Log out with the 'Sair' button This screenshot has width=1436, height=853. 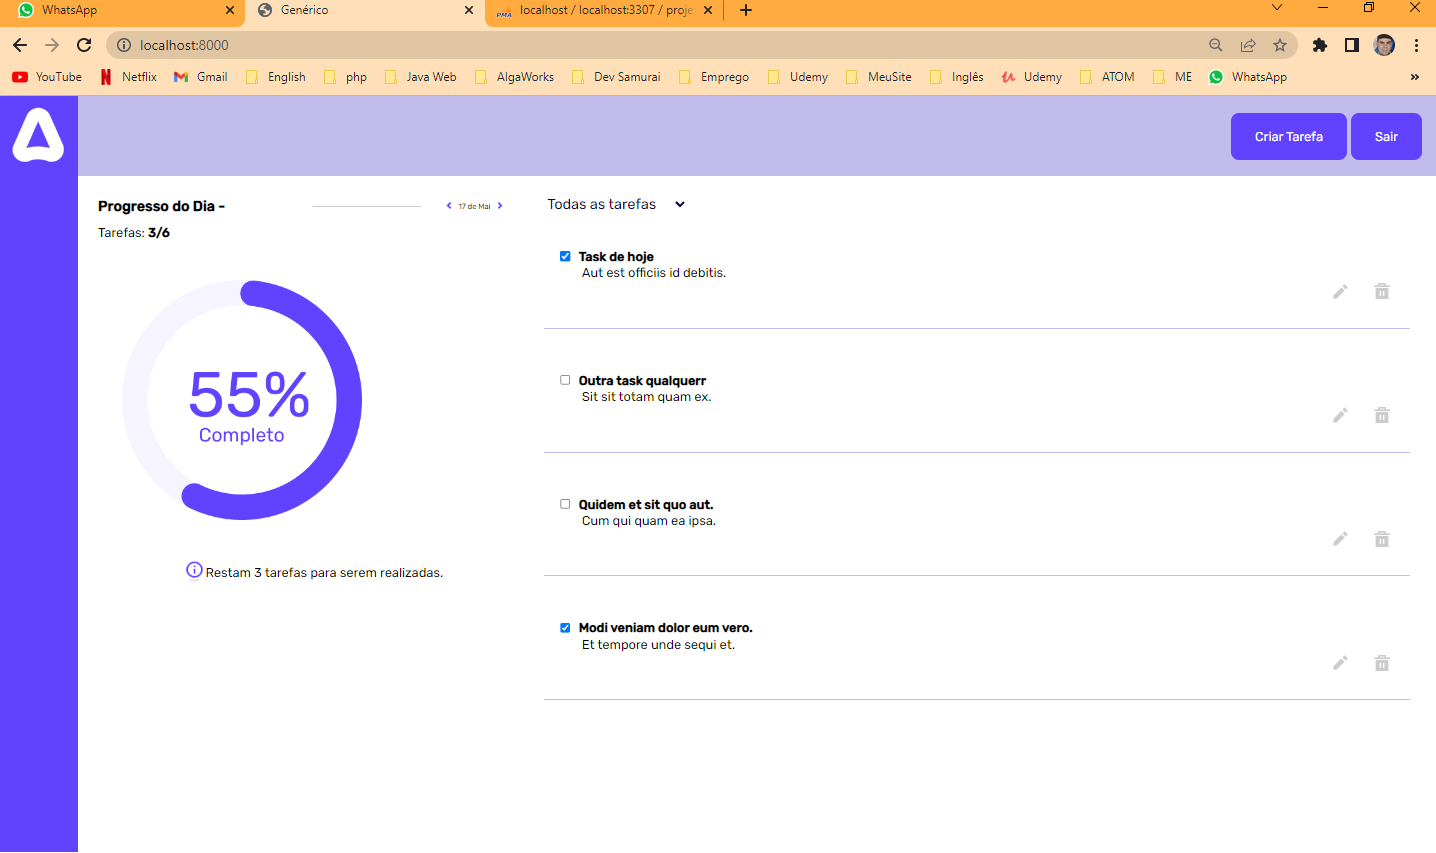click(1385, 137)
